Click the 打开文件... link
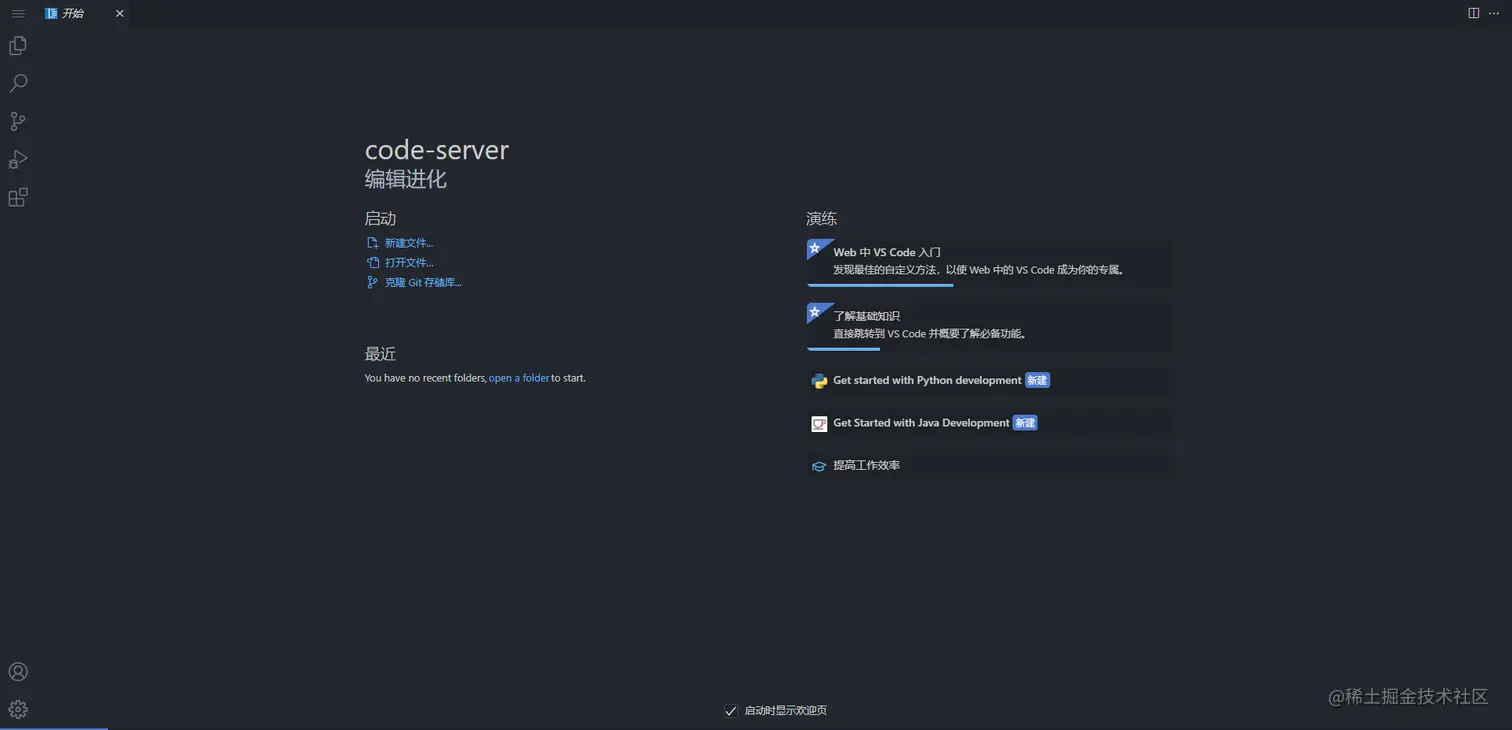The image size is (1512, 730). tap(409, 263)
